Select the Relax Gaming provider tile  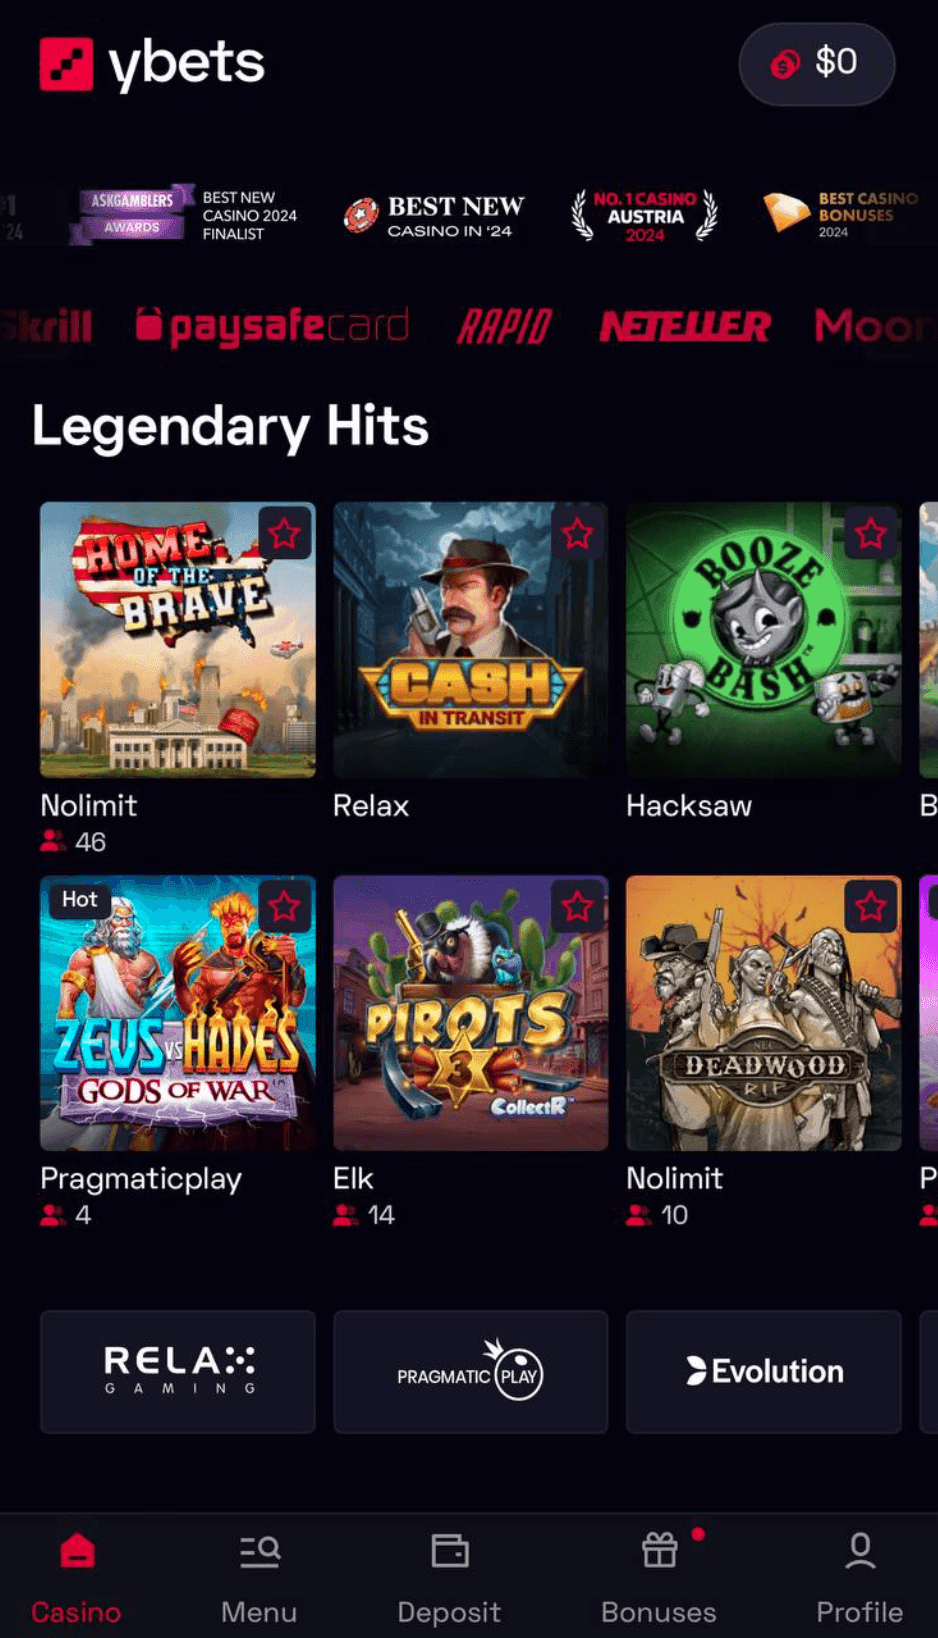point(178,1372)
